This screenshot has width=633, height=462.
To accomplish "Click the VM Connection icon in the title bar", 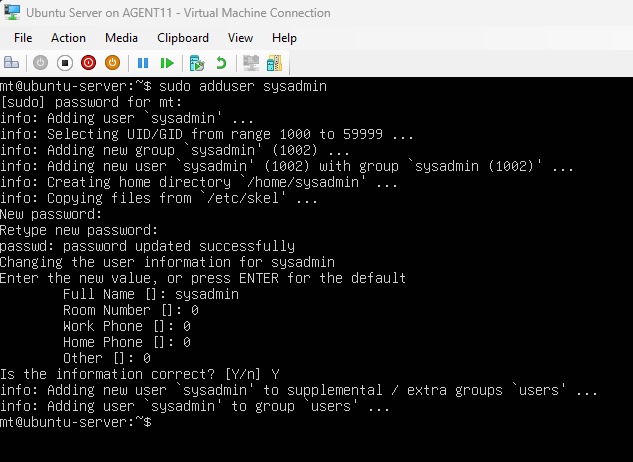I will click(x=12, y=13).
